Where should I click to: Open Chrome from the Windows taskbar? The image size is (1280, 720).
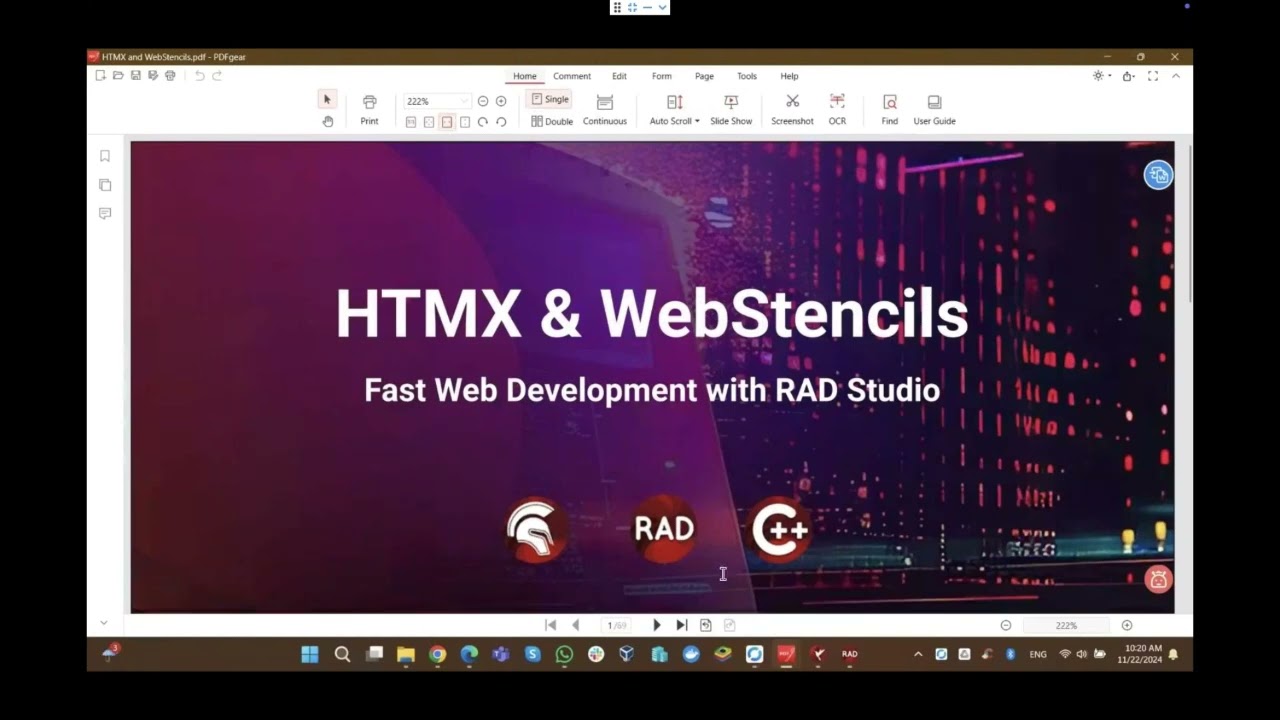point(437,654)
